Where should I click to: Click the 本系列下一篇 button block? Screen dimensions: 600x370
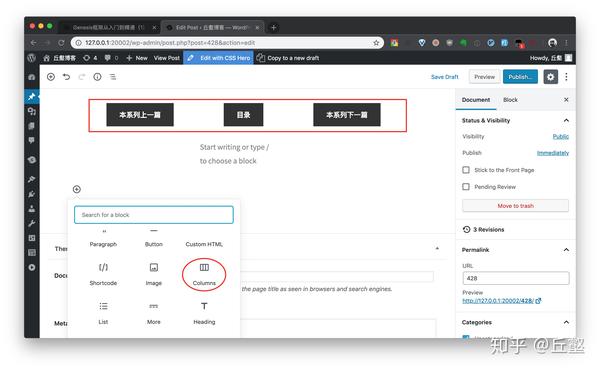click(347, 115)
